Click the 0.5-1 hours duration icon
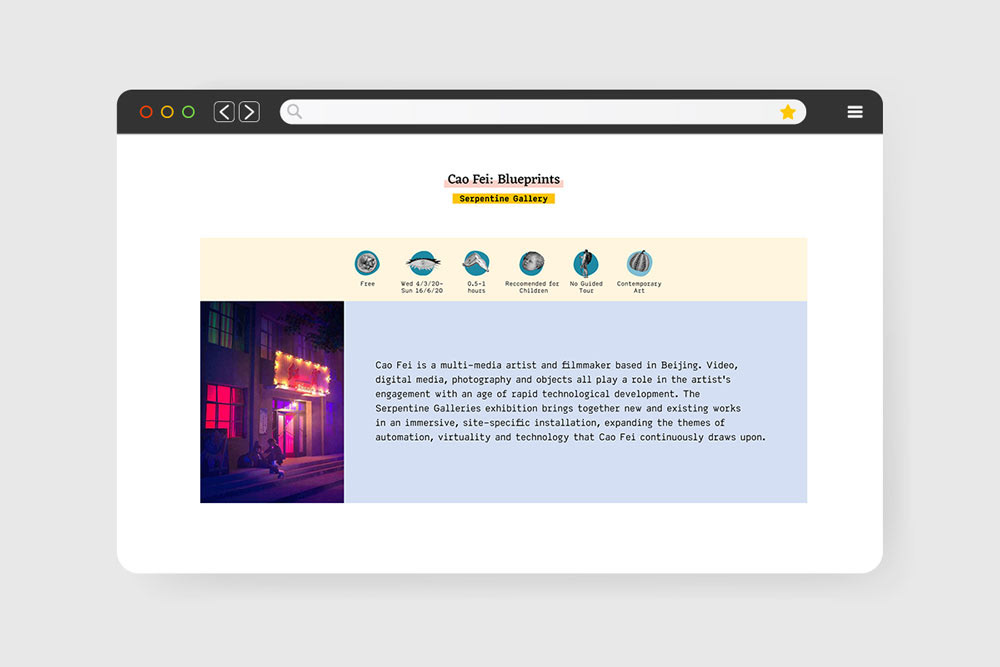The width and height of the screenshot is (1000, 667). [476, 263]
